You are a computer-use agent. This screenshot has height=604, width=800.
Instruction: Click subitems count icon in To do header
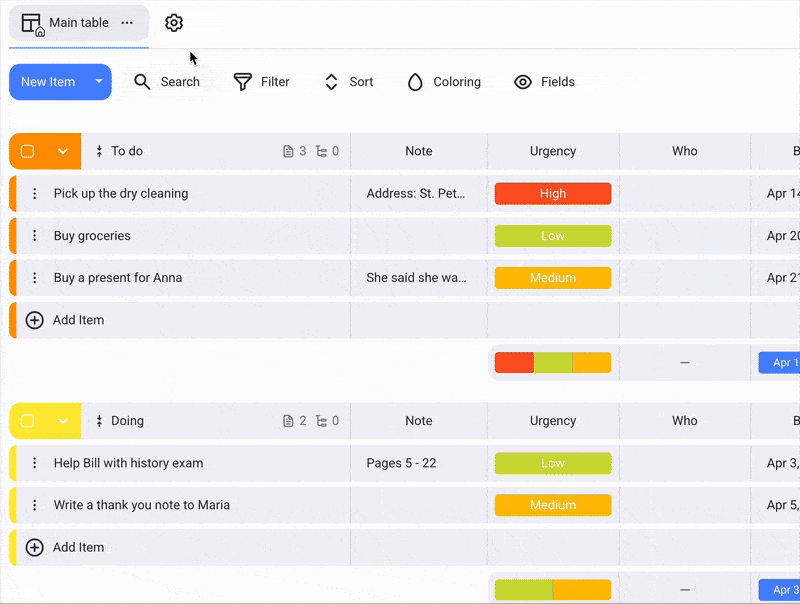[x=321, y=152]
